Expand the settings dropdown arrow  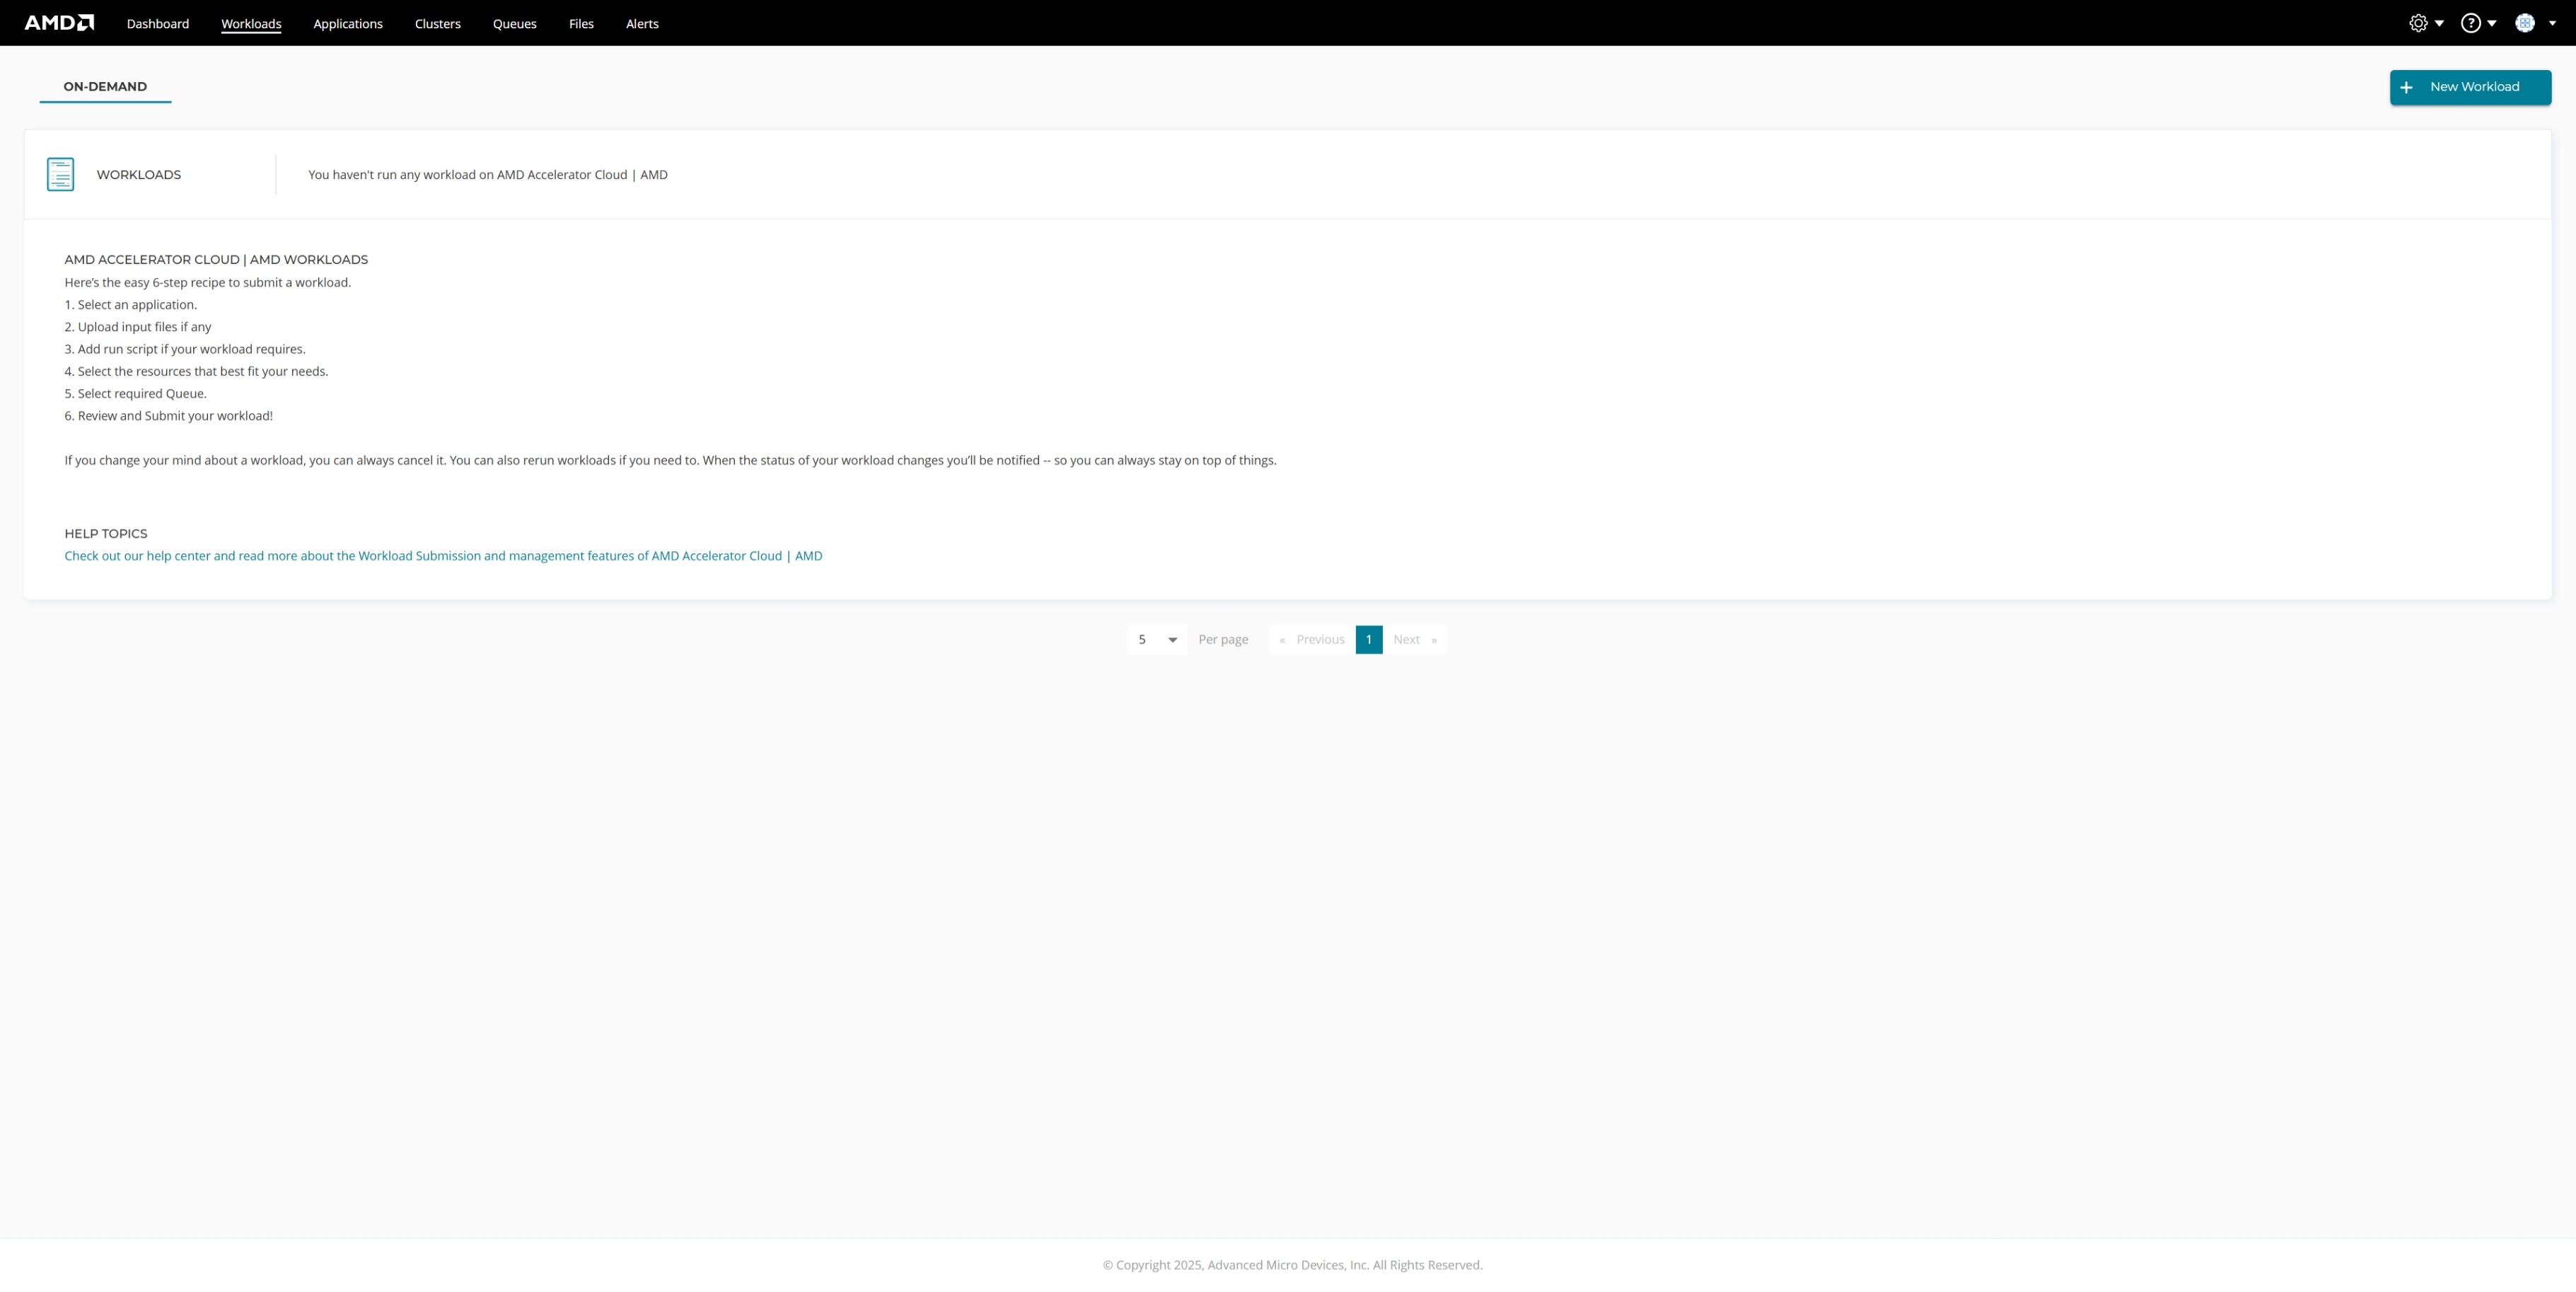coord(2439,23)
